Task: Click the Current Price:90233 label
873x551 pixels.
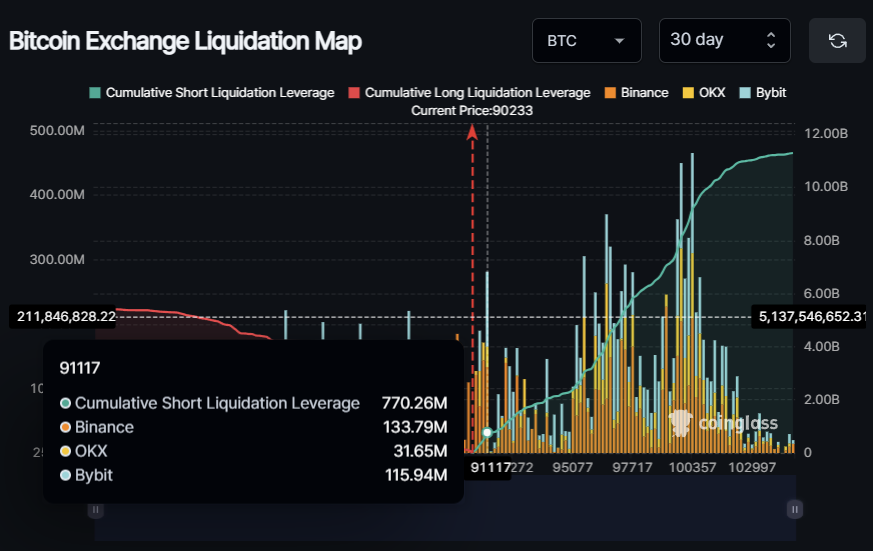Action: pyautogui.click(x=472, y=111)
